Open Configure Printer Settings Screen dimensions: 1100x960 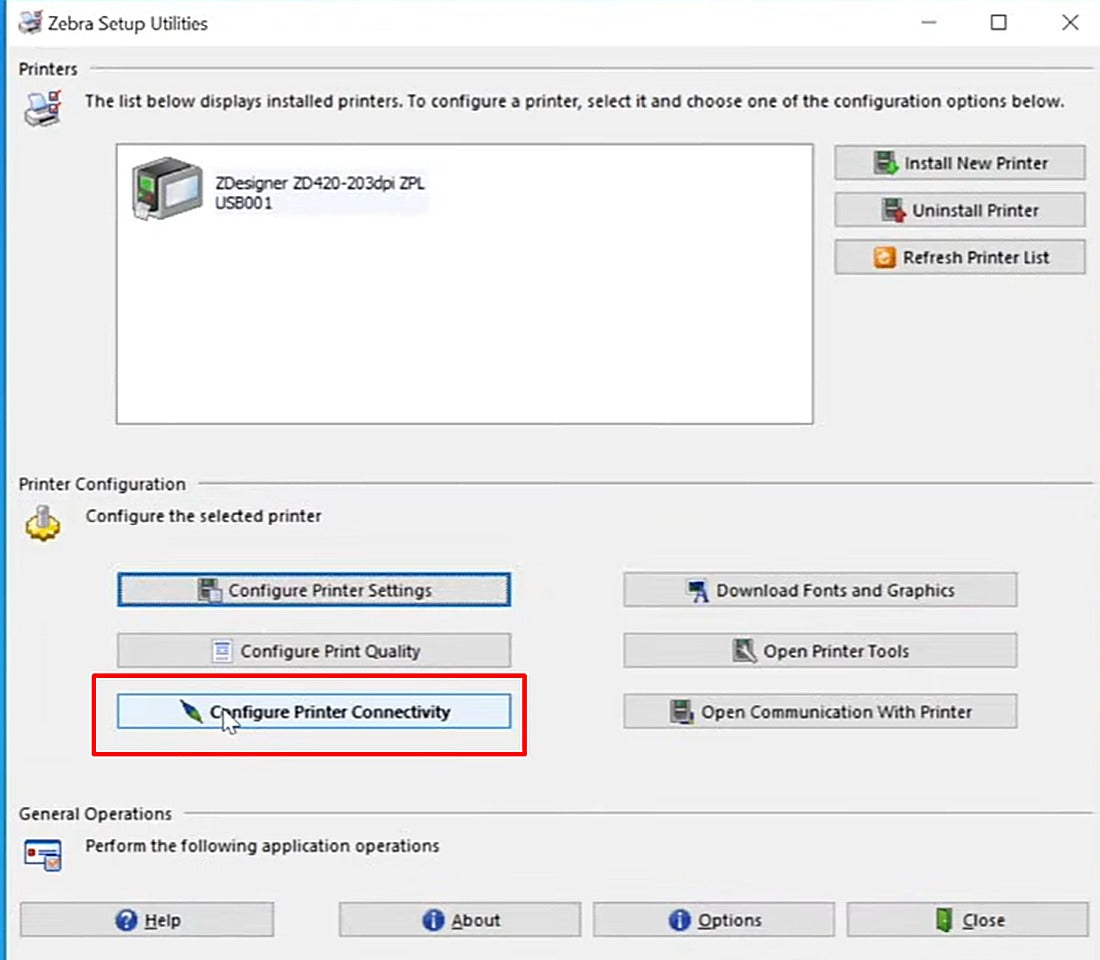pyautogui.click(x=314, y=589)
